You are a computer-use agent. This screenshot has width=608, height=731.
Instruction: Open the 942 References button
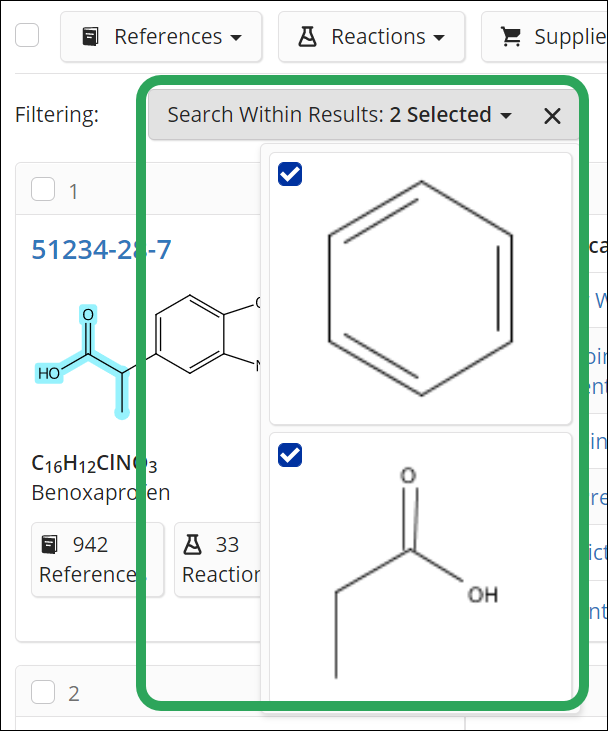(x=97, y=559)
